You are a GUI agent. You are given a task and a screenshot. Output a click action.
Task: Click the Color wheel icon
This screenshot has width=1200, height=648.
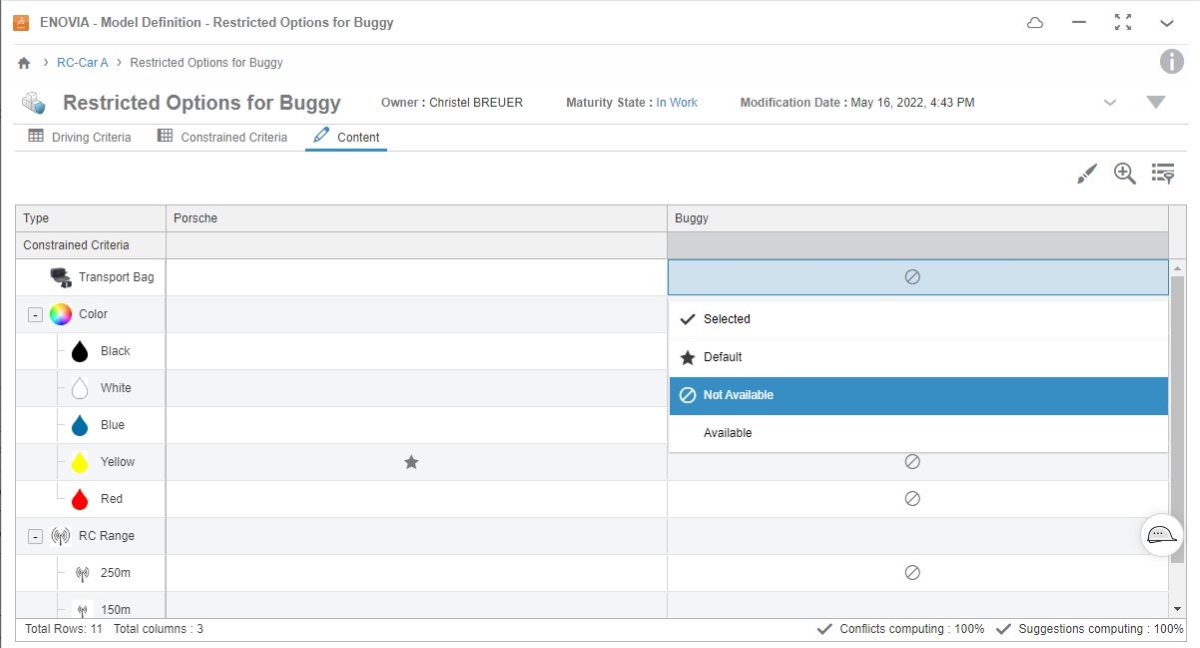pos(60,314)
